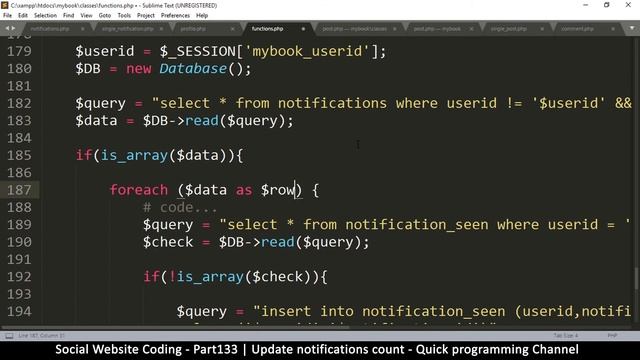The image size is (640, 360).
Task: Click is_array on line 185
Action: [134, 156]
